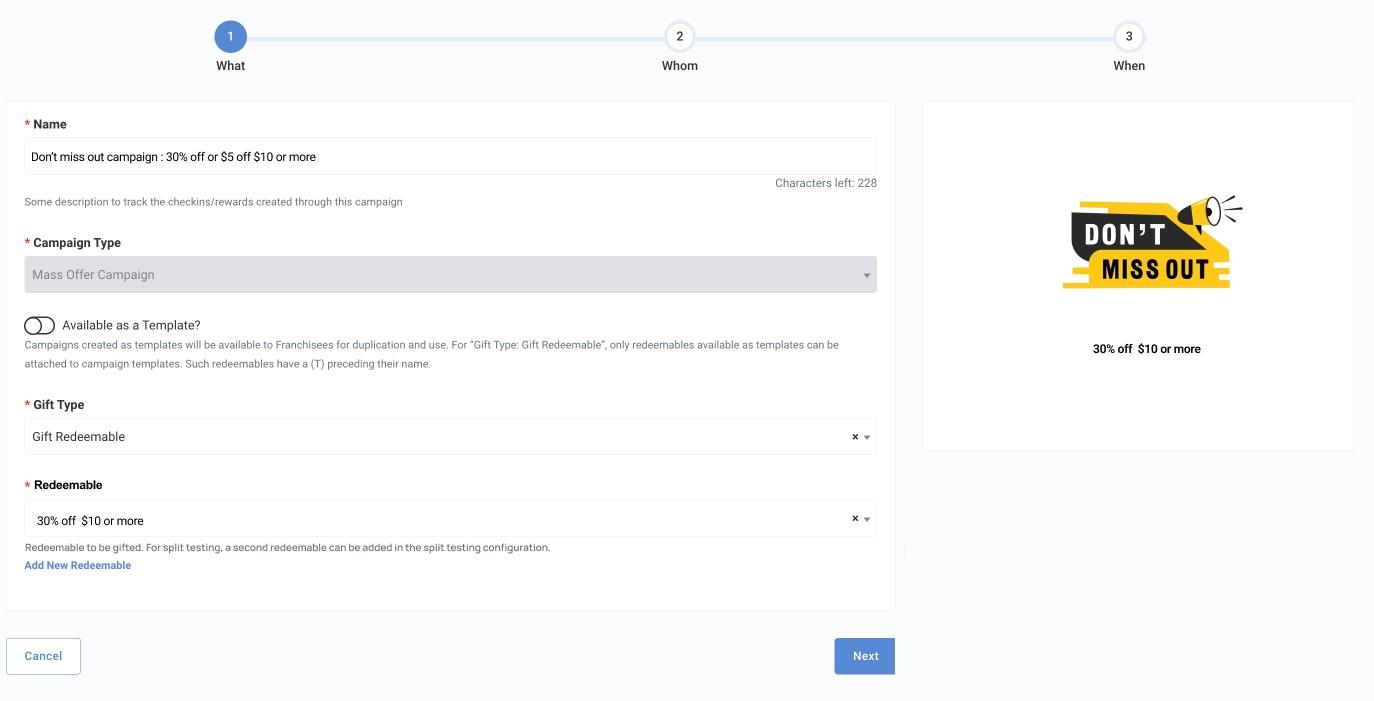Select the What step label
Screen dimensions: 1374x701
pos(230,66)
